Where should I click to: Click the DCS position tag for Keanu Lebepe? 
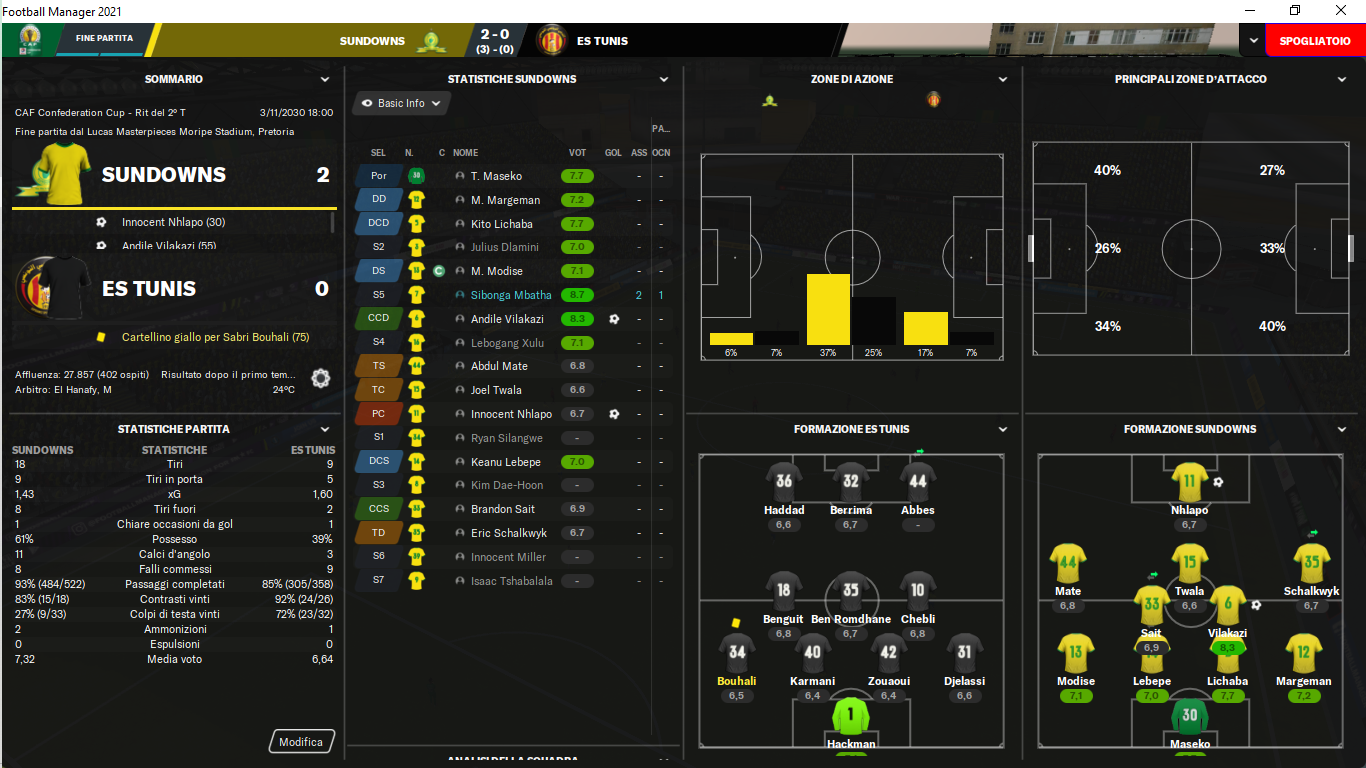379,462
